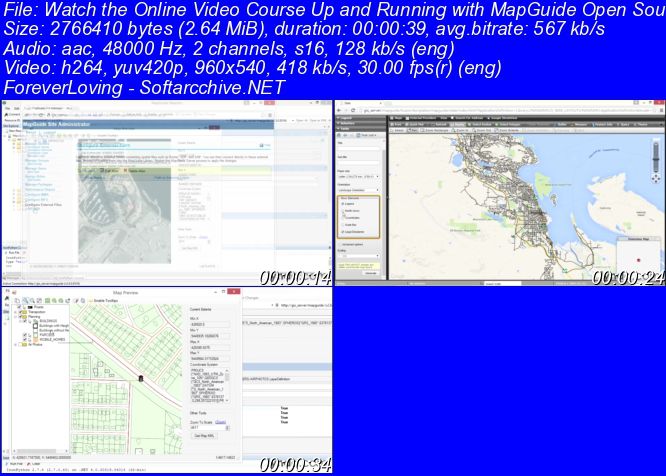Click Refresh in the viewer toolbar
This screenshot has height=476, width=666.
[440, 124]
